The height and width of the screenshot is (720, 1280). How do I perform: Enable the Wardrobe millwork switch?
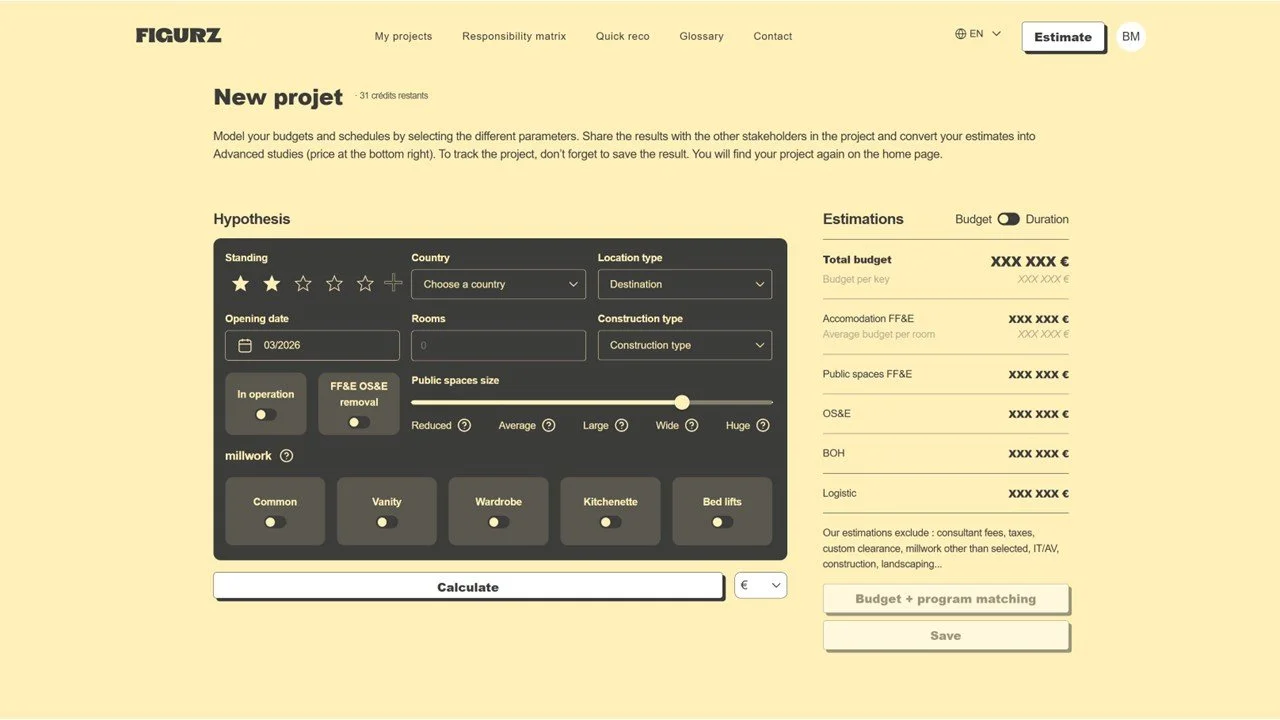tap(498, 522)
